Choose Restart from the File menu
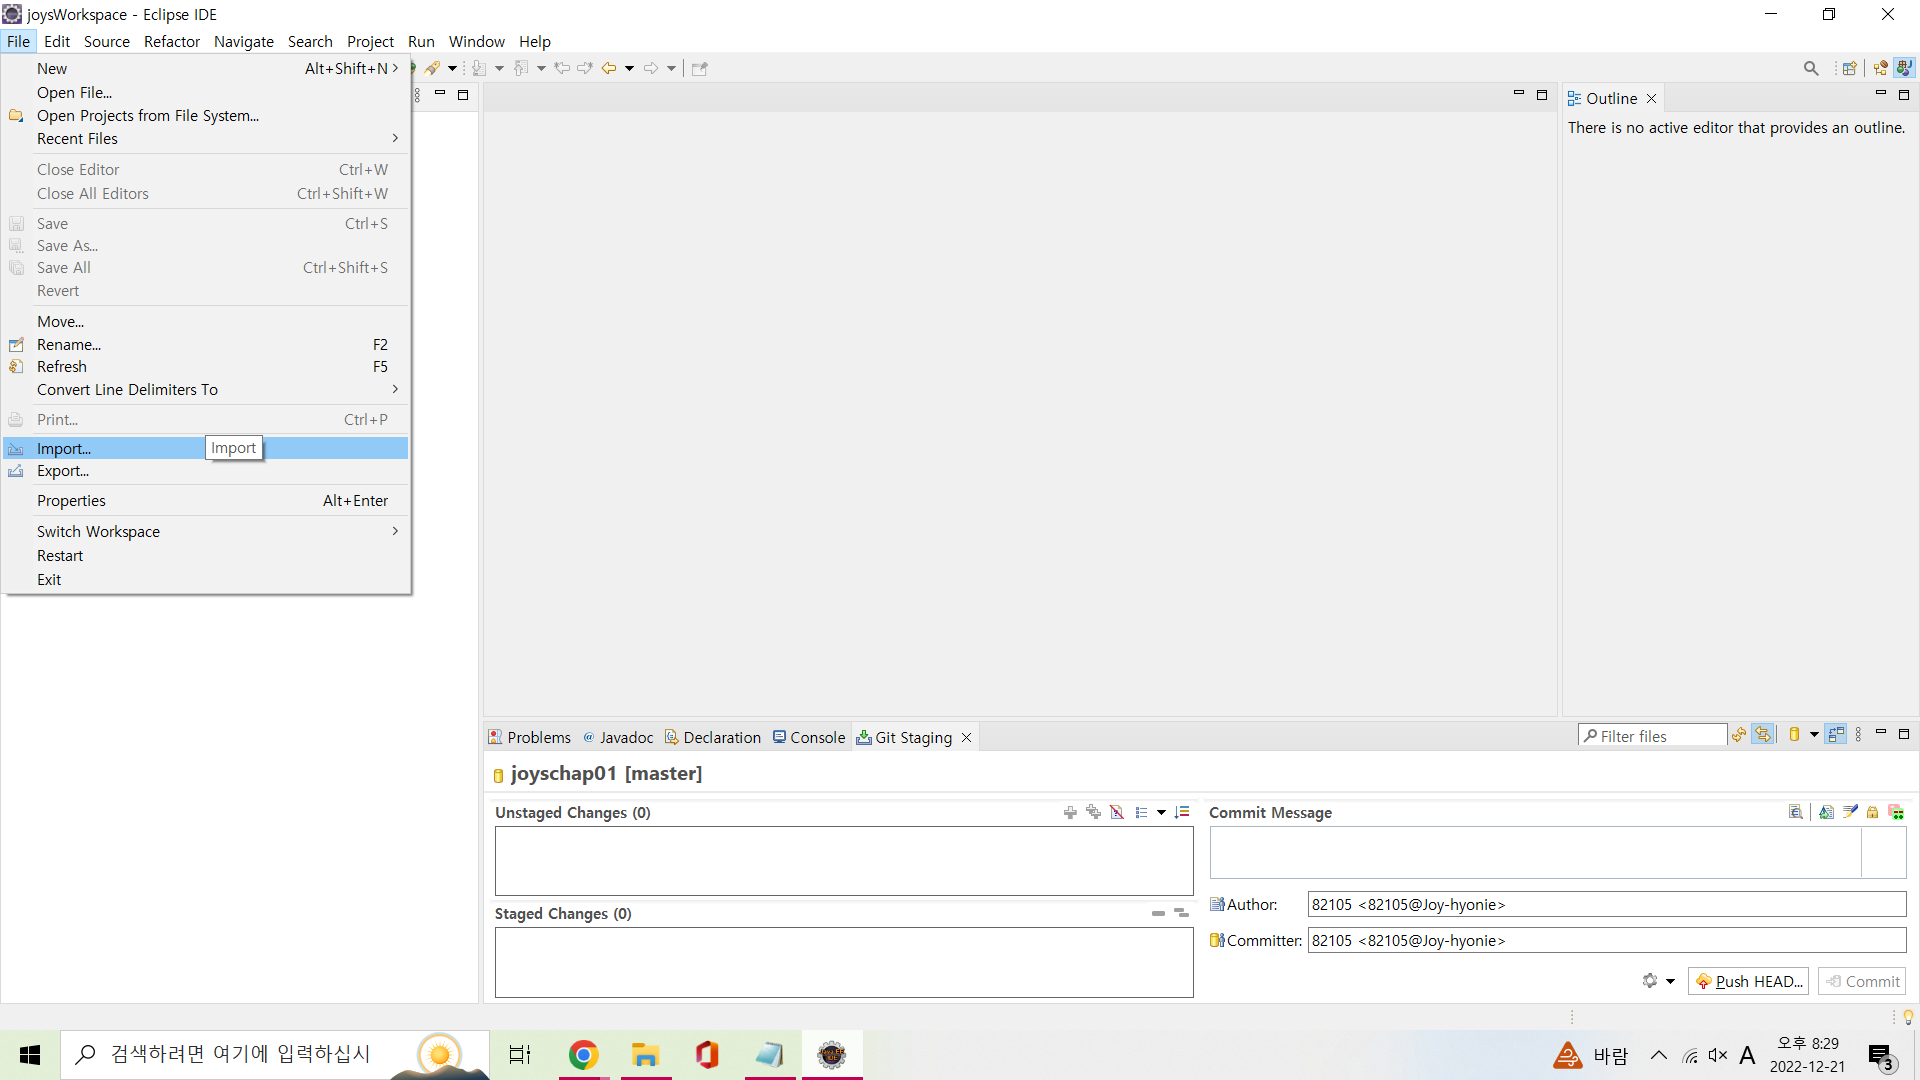Viewport: 1920px width, 1080px height. click(206, 556)
